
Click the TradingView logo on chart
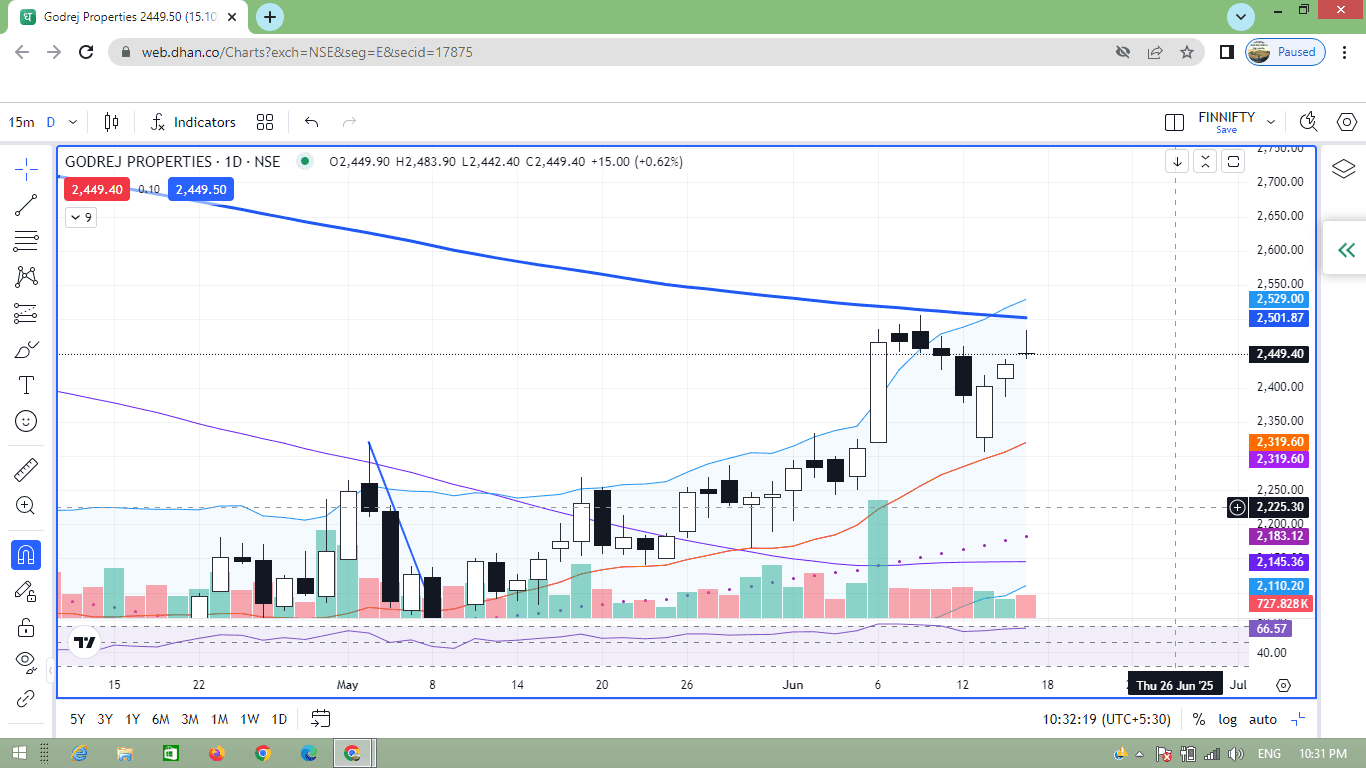tap(85, 643)
